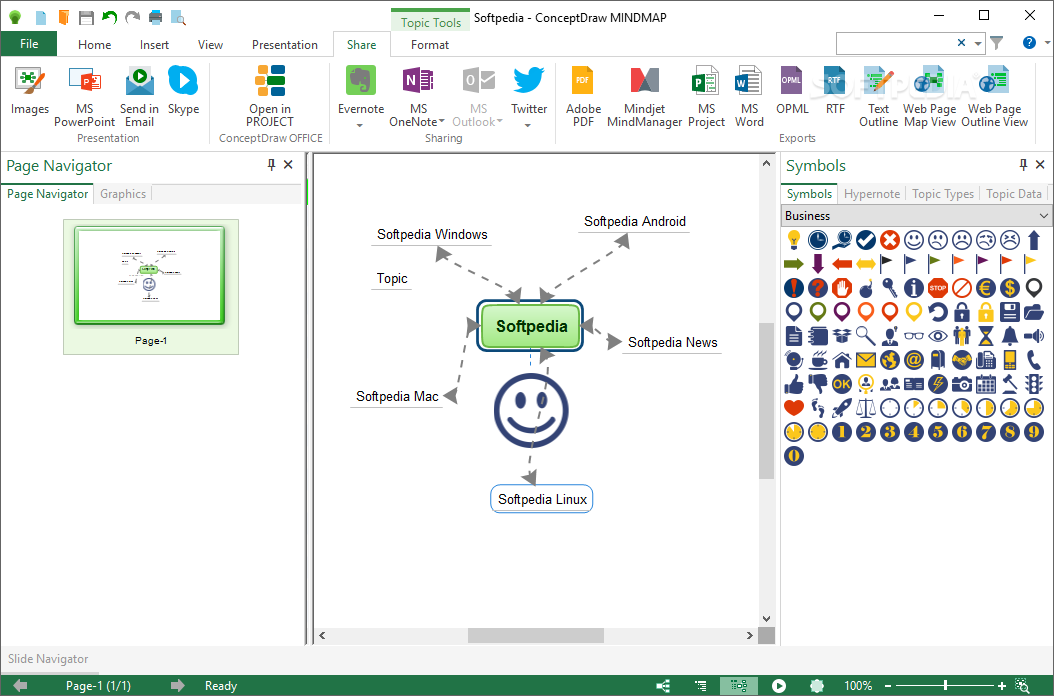1054x696 pixels.
Task: Open Evernote dropdown arrow
Action: (x=360, y=126)
